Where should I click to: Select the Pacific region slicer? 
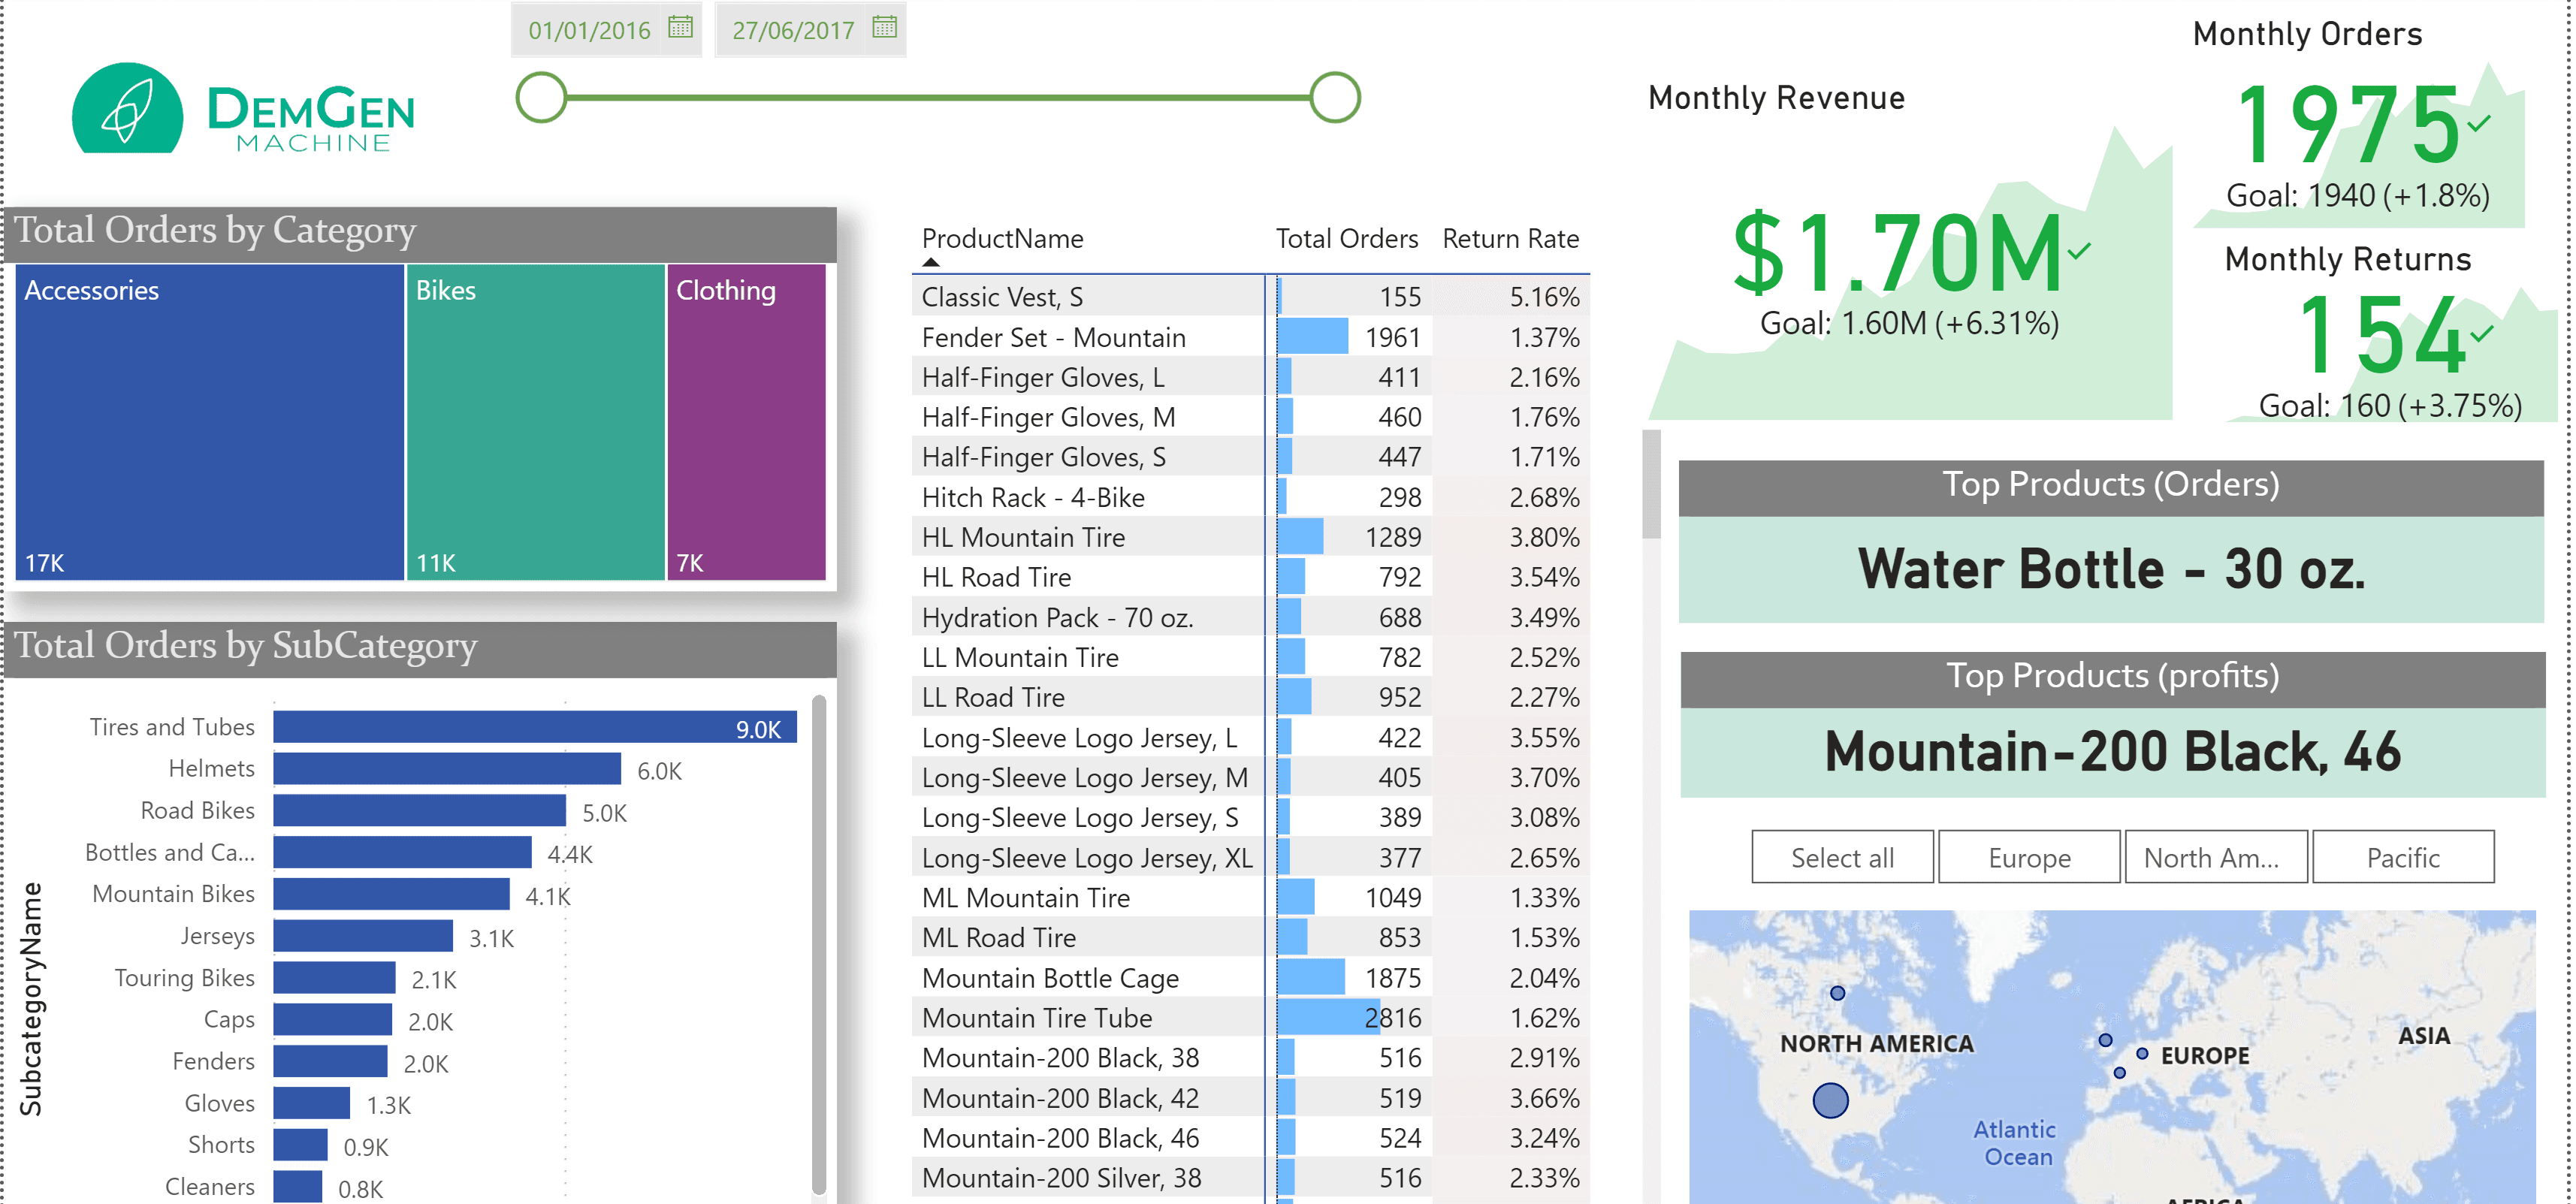(x=2402, y=857)
